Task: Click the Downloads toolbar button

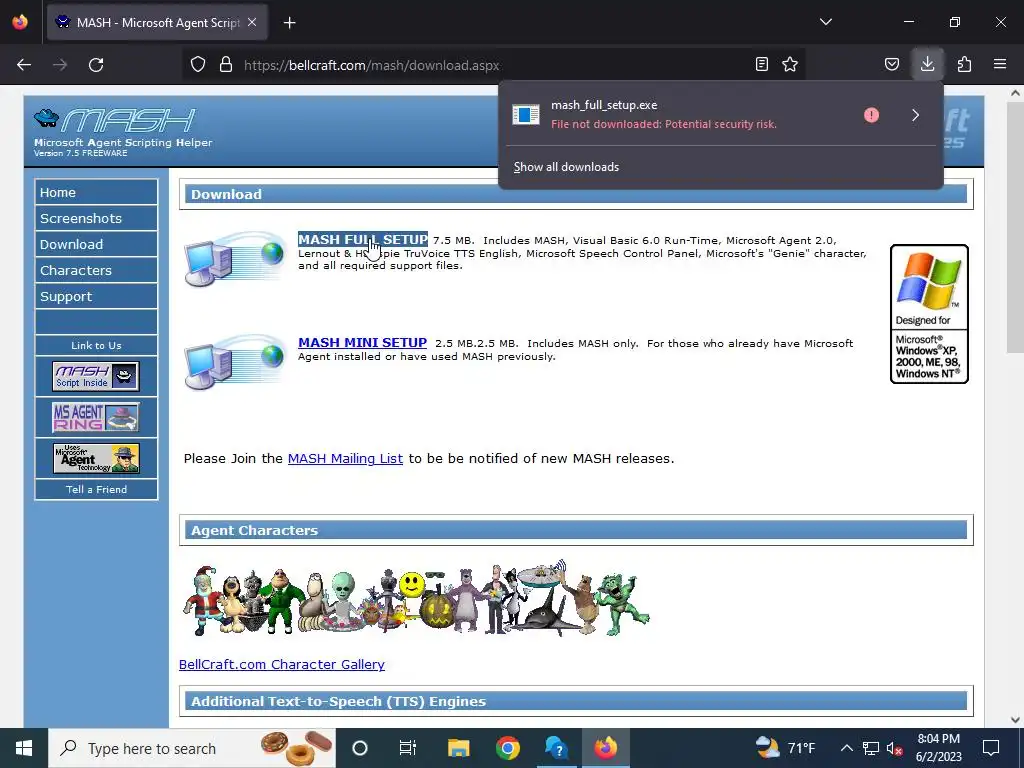Action: tap(927, 64)
